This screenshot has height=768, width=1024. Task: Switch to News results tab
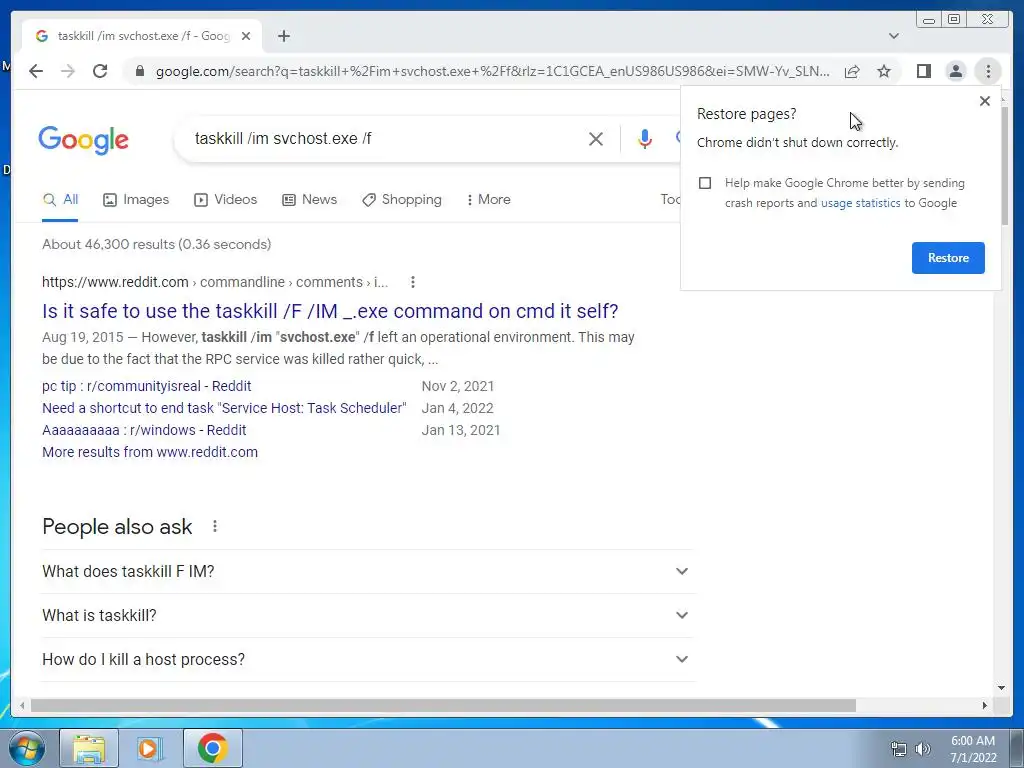(310, 200)
